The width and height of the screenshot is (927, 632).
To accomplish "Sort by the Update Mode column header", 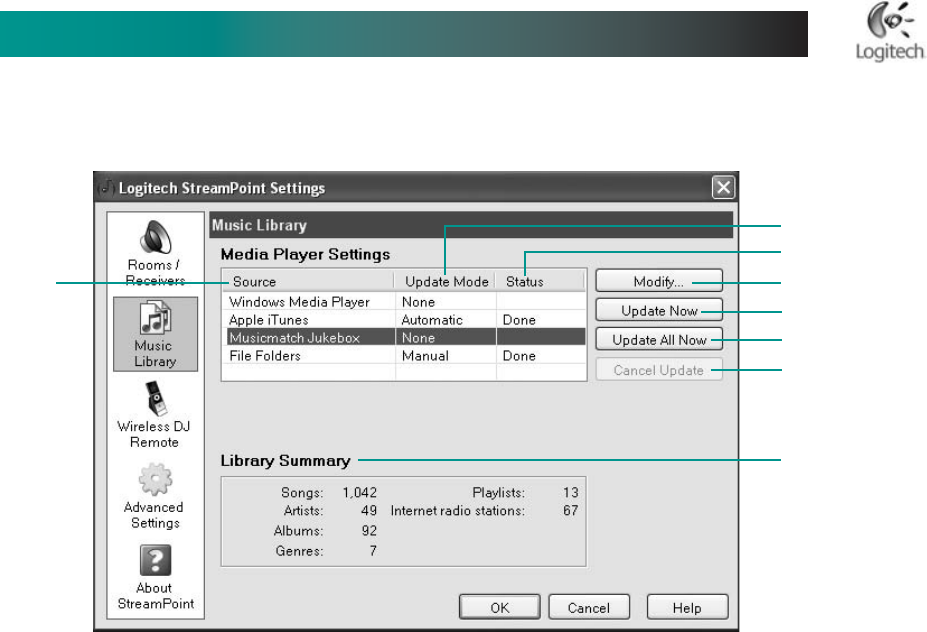I will 445,281.
